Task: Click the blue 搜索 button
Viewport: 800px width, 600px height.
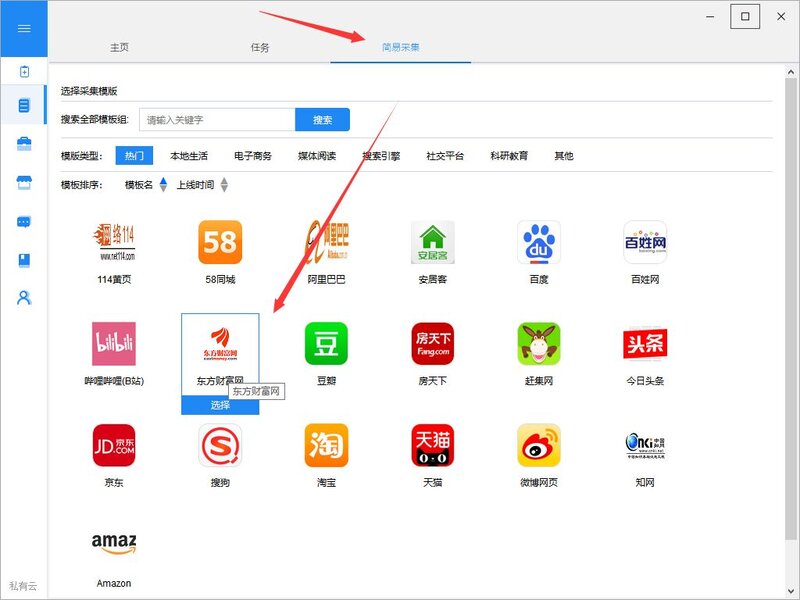Action: 322,120
